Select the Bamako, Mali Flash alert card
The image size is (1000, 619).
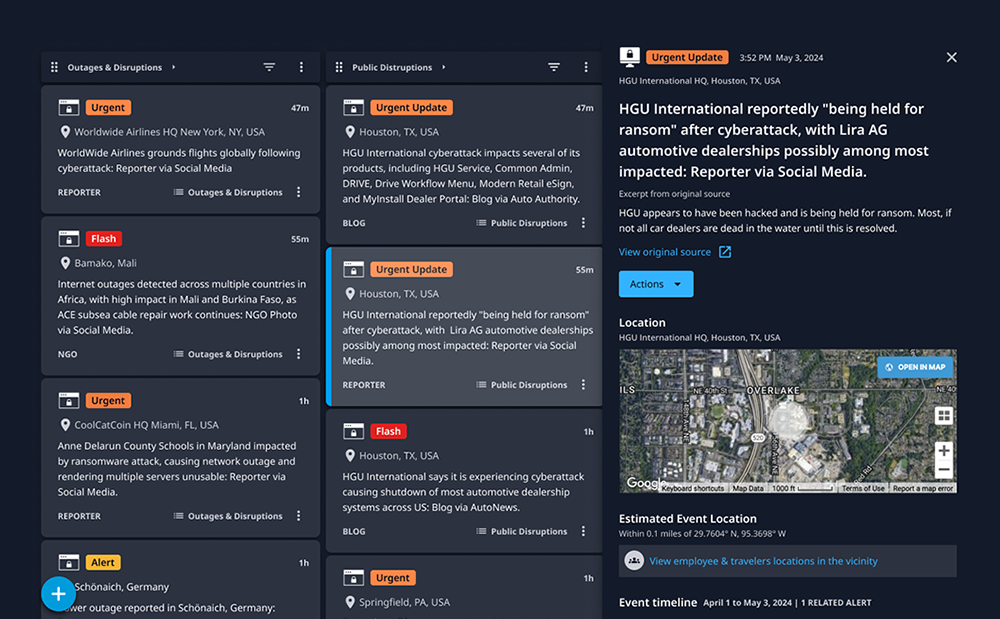coord(180,296)
